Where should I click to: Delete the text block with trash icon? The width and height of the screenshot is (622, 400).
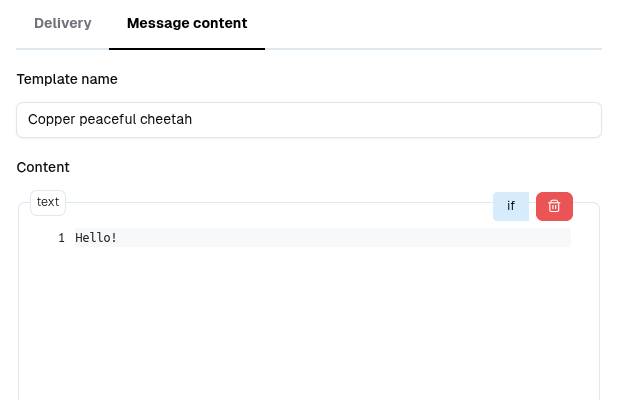tap(554, 206)
